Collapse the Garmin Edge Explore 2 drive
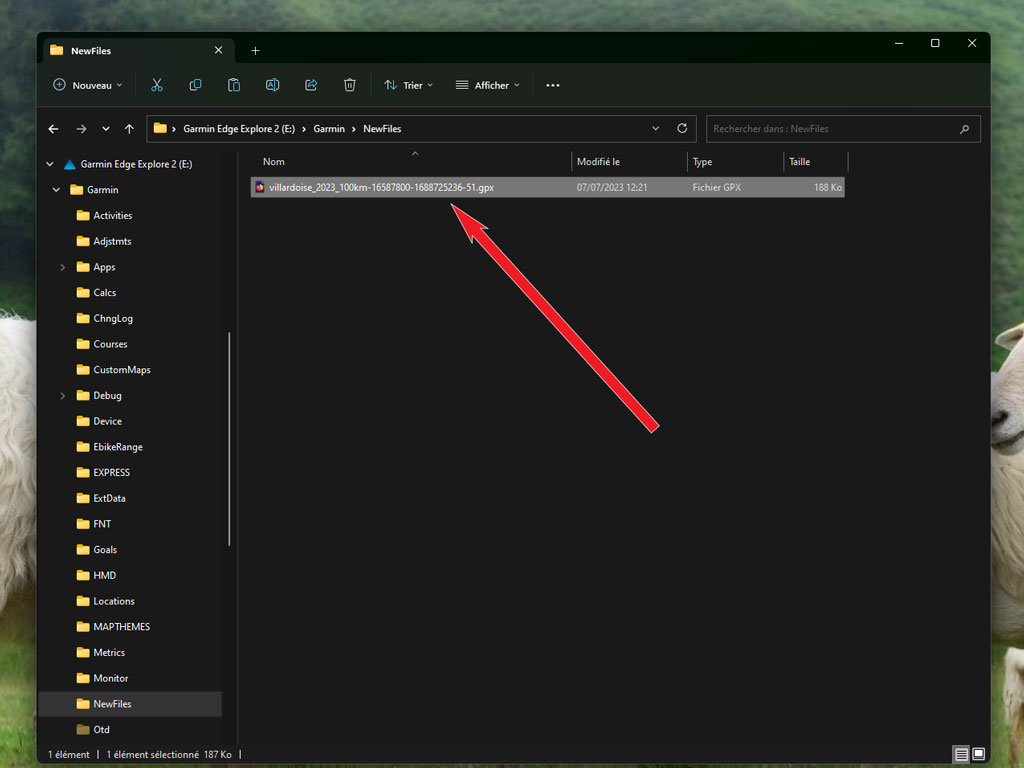This screenshot has width=1024, height=768. 50,164
